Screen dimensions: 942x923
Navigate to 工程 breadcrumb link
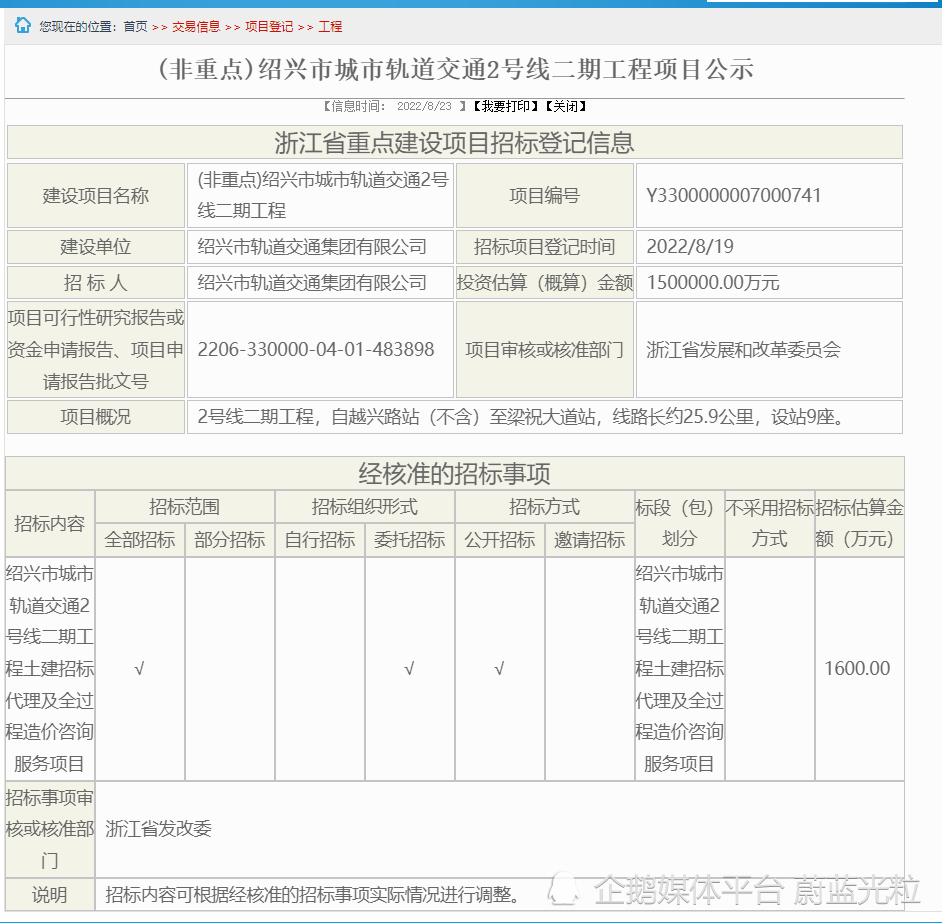[x=330, y=26]
